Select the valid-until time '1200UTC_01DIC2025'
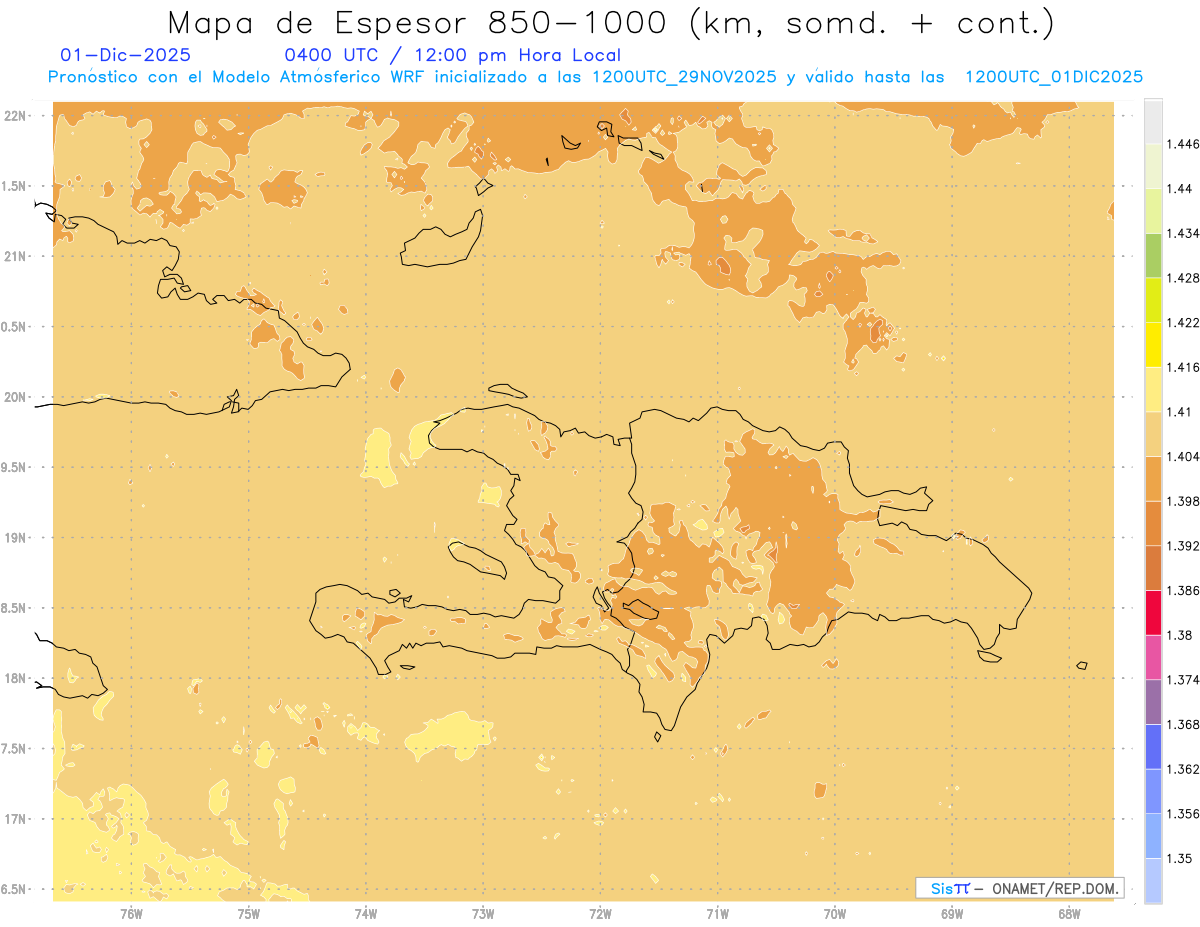 (1053, 77)
